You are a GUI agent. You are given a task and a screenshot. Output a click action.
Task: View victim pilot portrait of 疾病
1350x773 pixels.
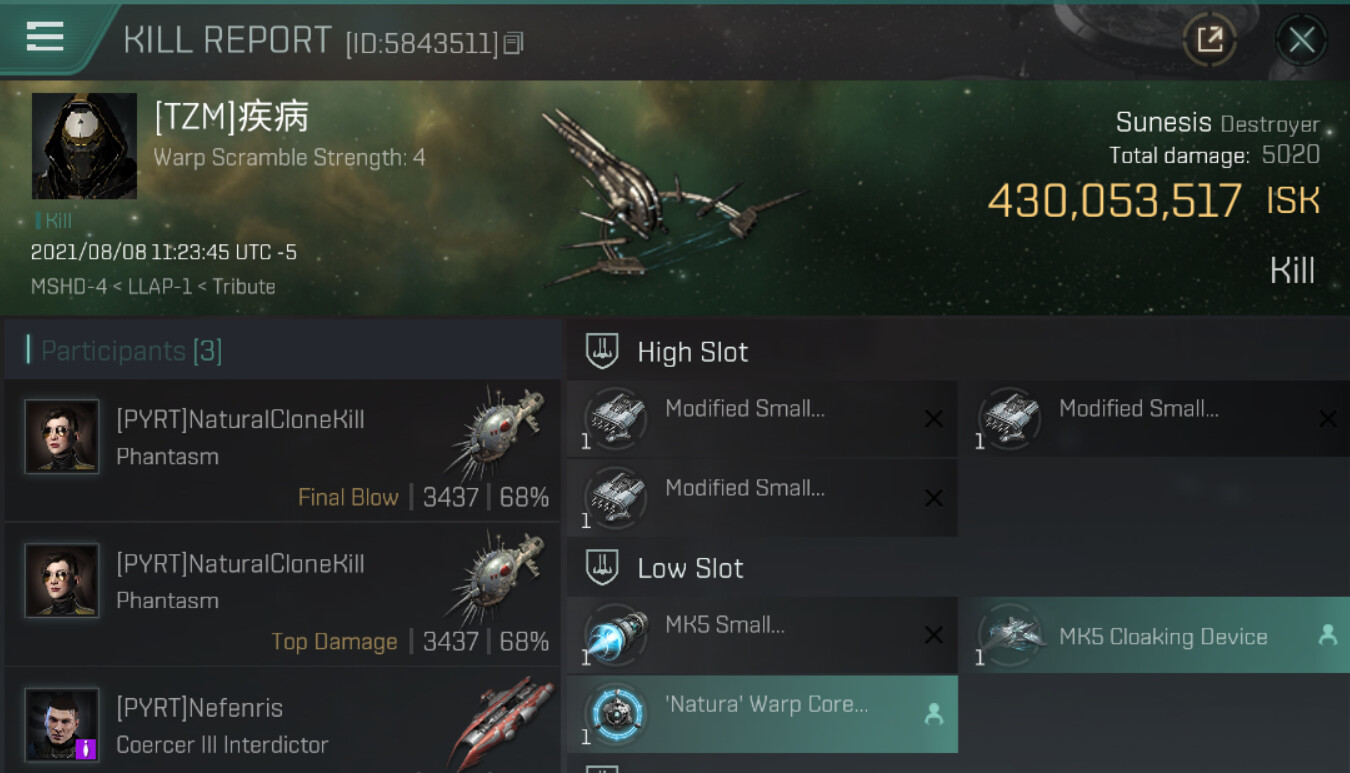point(84,146)
